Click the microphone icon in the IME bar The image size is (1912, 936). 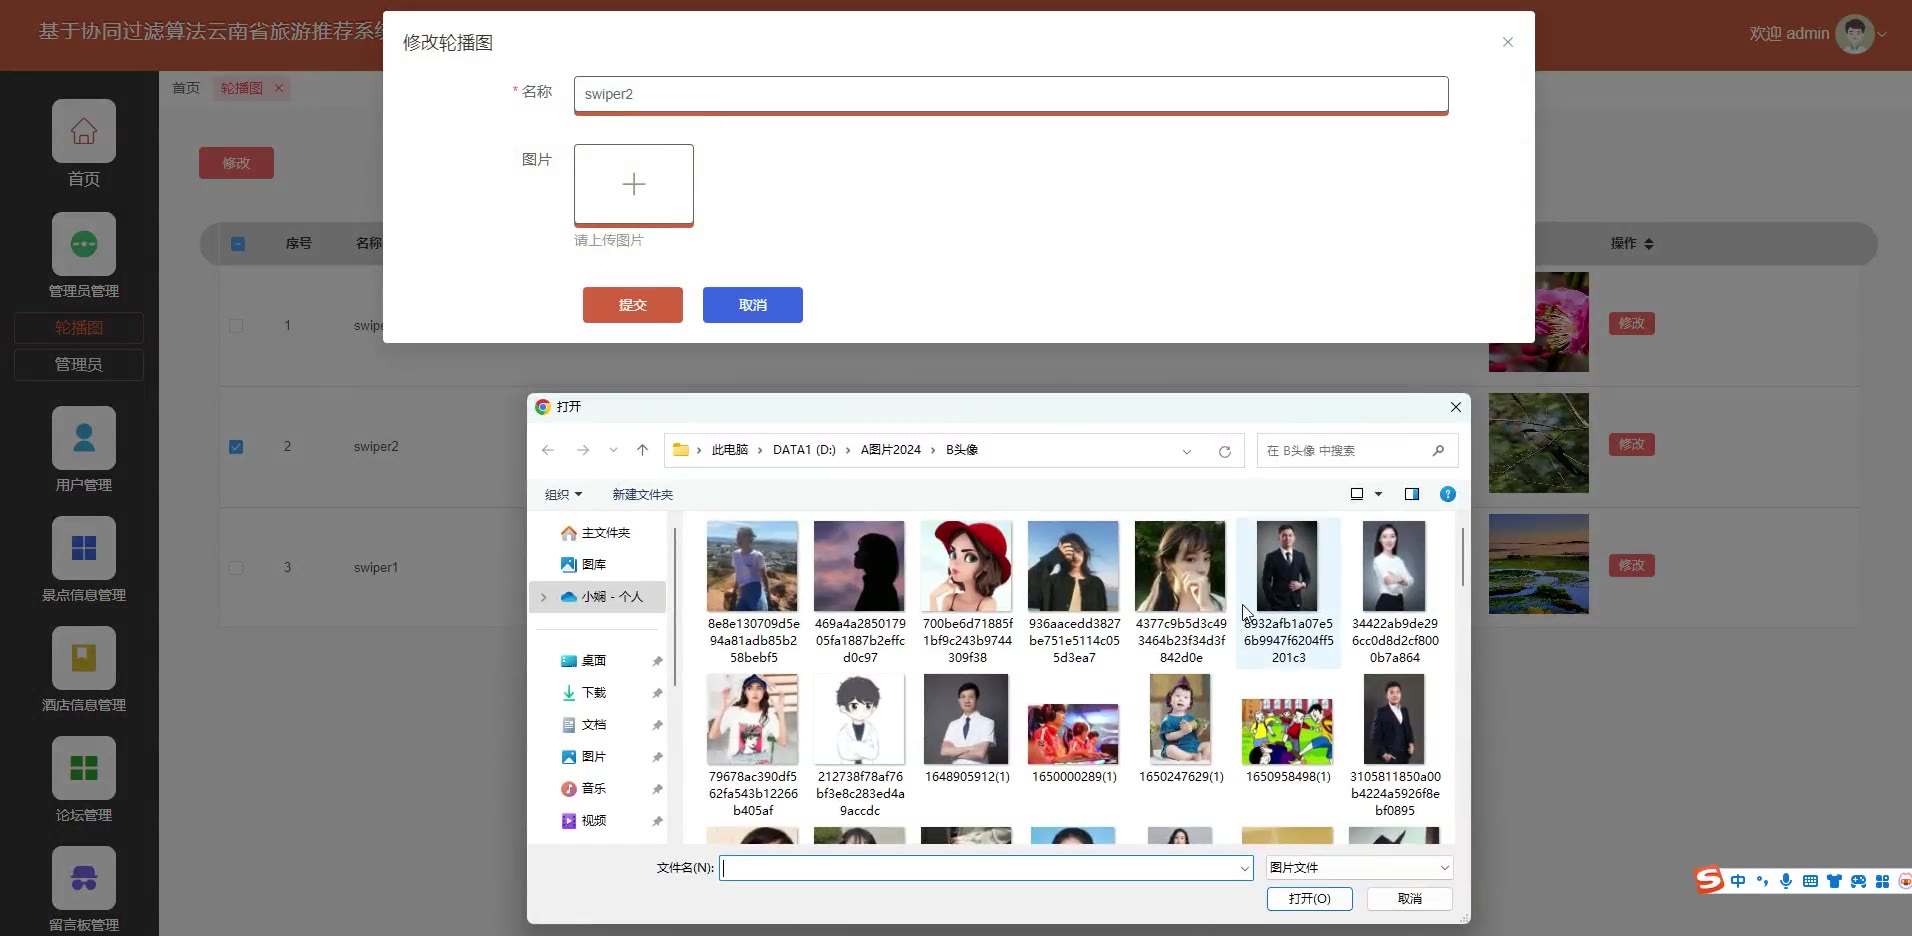[1786, 881]
